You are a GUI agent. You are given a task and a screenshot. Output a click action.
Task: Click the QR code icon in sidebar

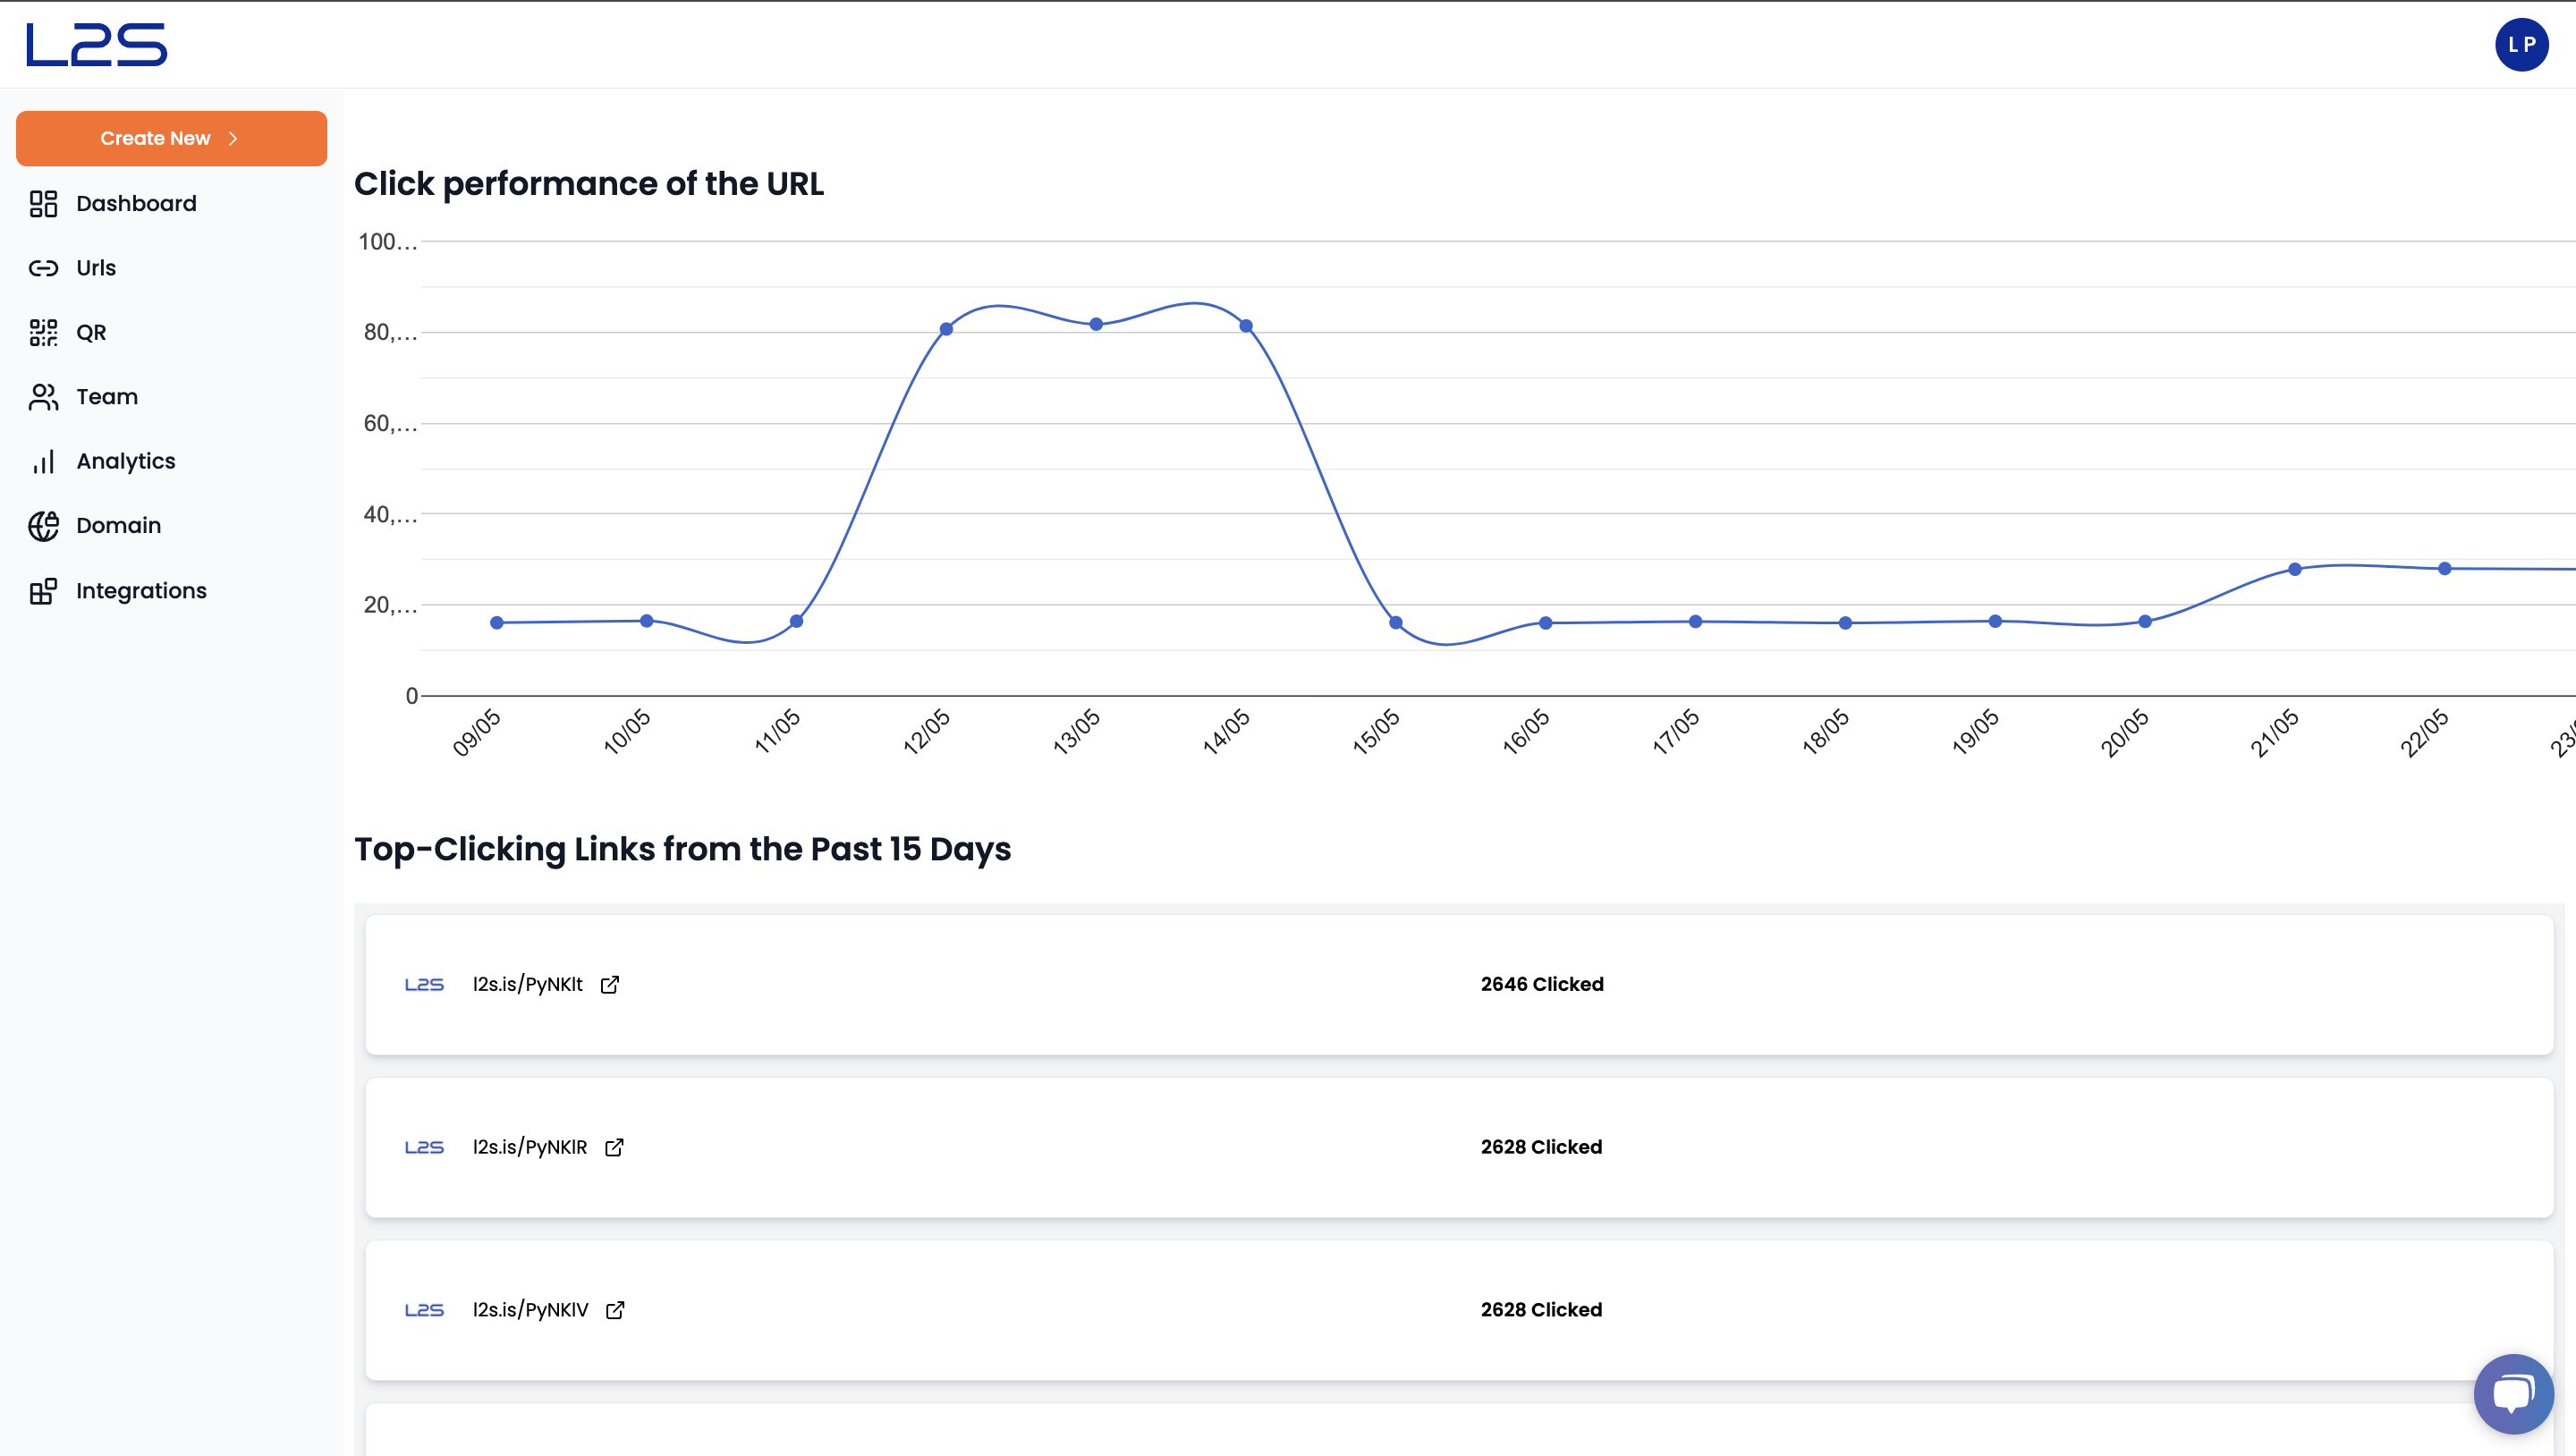43,333
